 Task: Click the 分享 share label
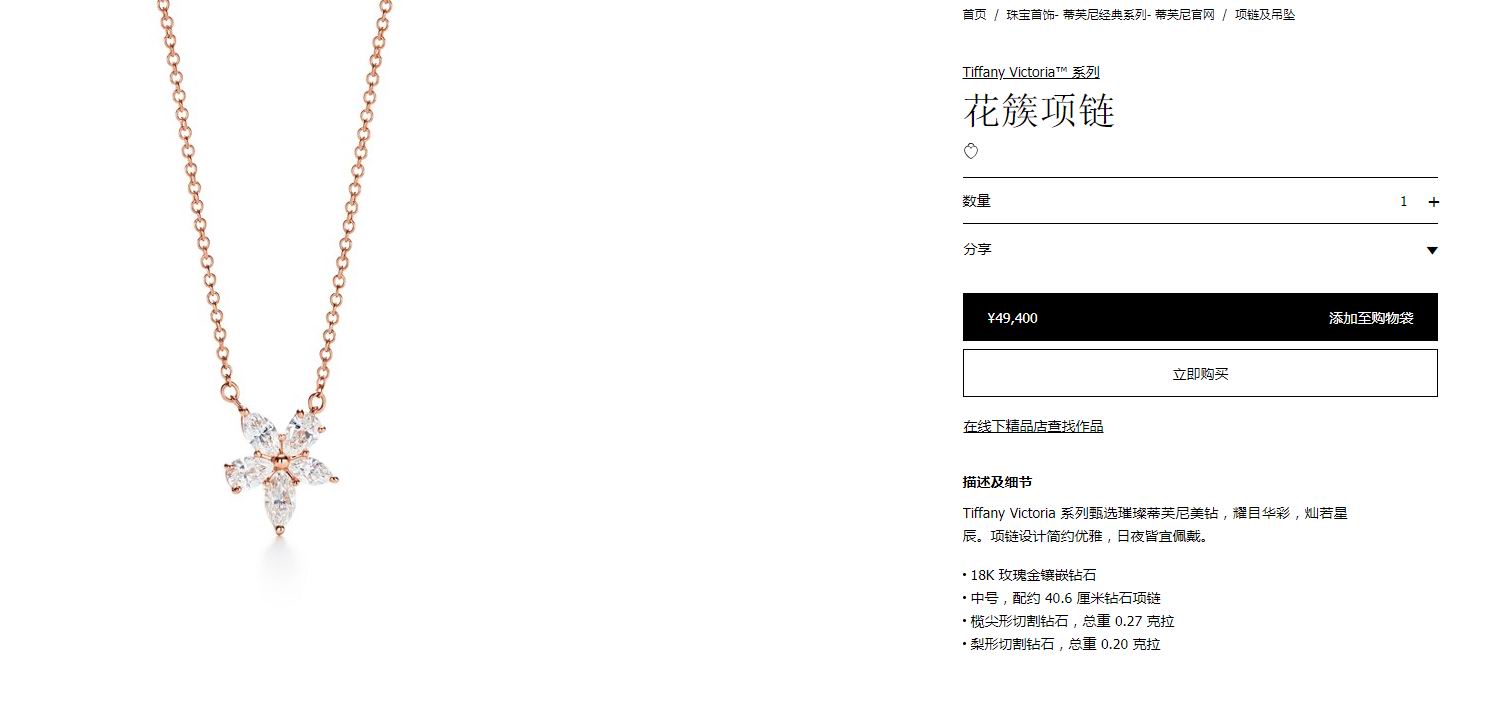977,250
